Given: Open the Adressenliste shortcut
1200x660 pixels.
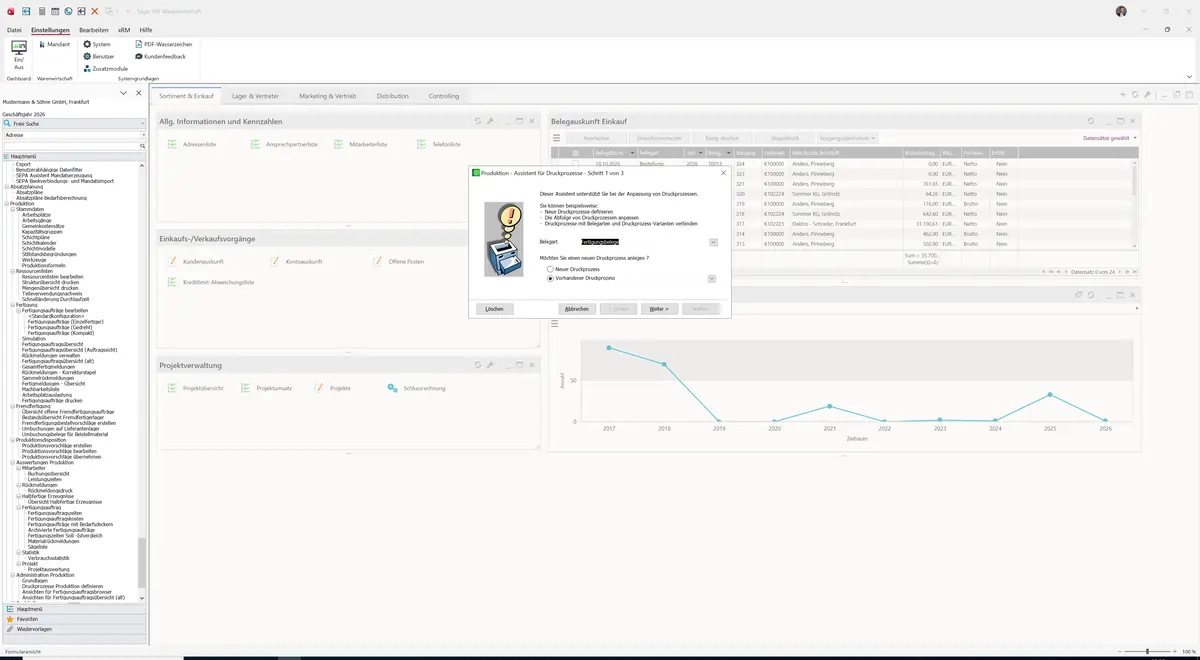Looking at the screenshot, I should (x=192, y=144).
